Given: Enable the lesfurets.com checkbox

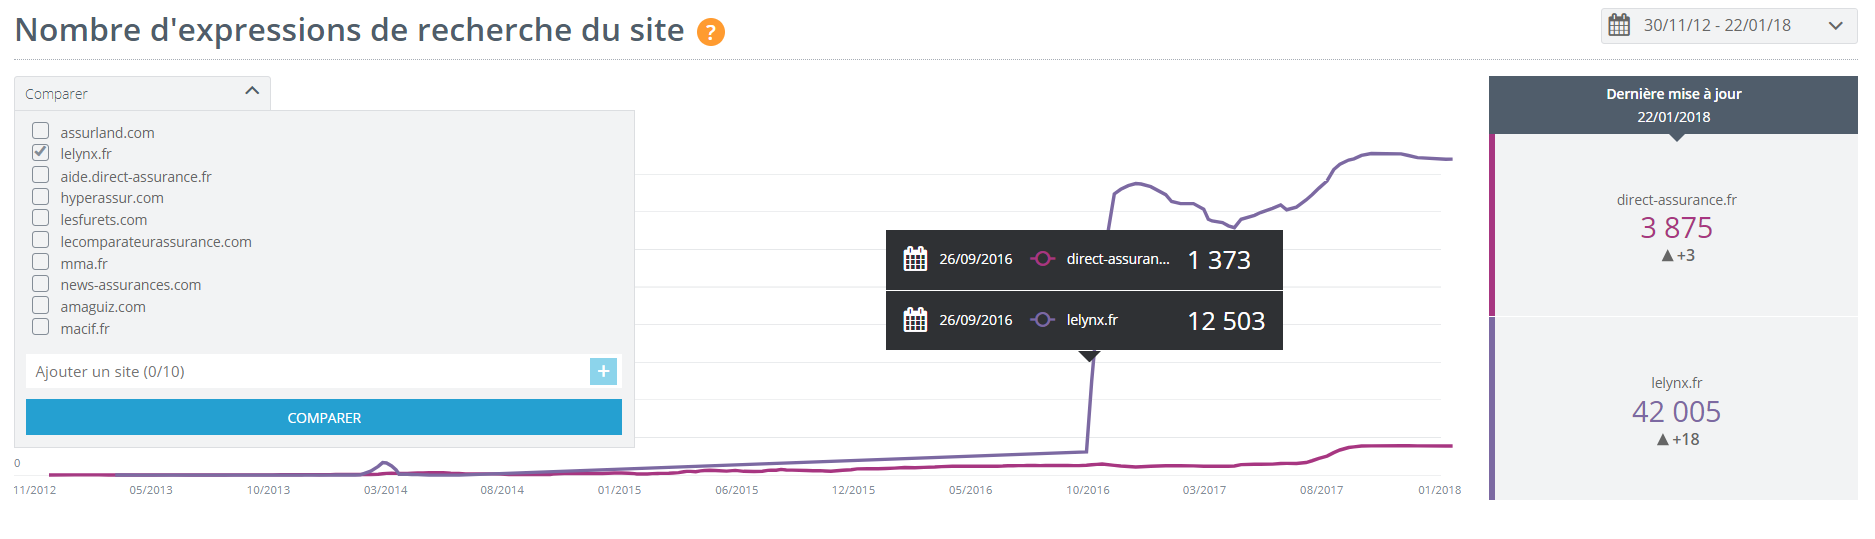Looking at the screenshot, I should tap(41, 218).
